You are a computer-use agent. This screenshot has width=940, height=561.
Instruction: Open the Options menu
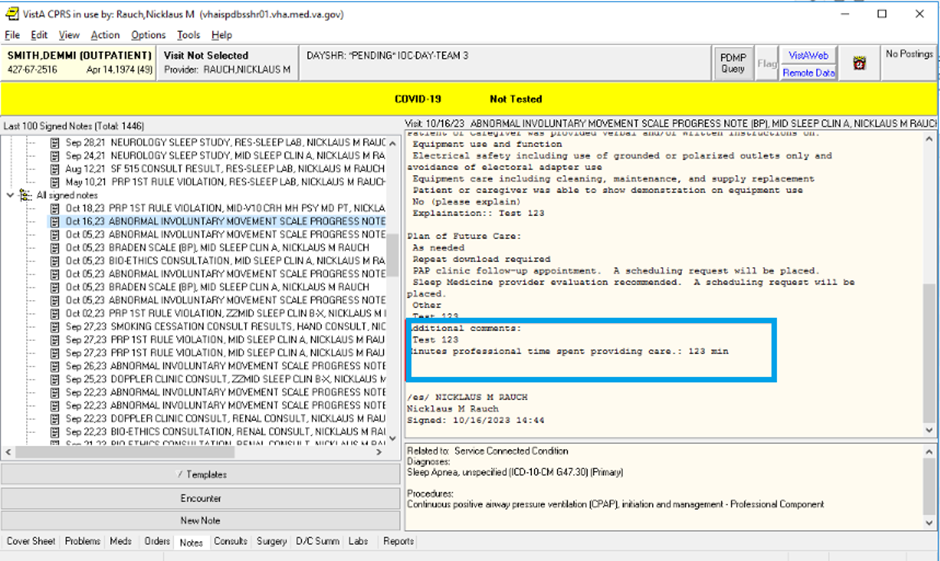click(148, 35)
